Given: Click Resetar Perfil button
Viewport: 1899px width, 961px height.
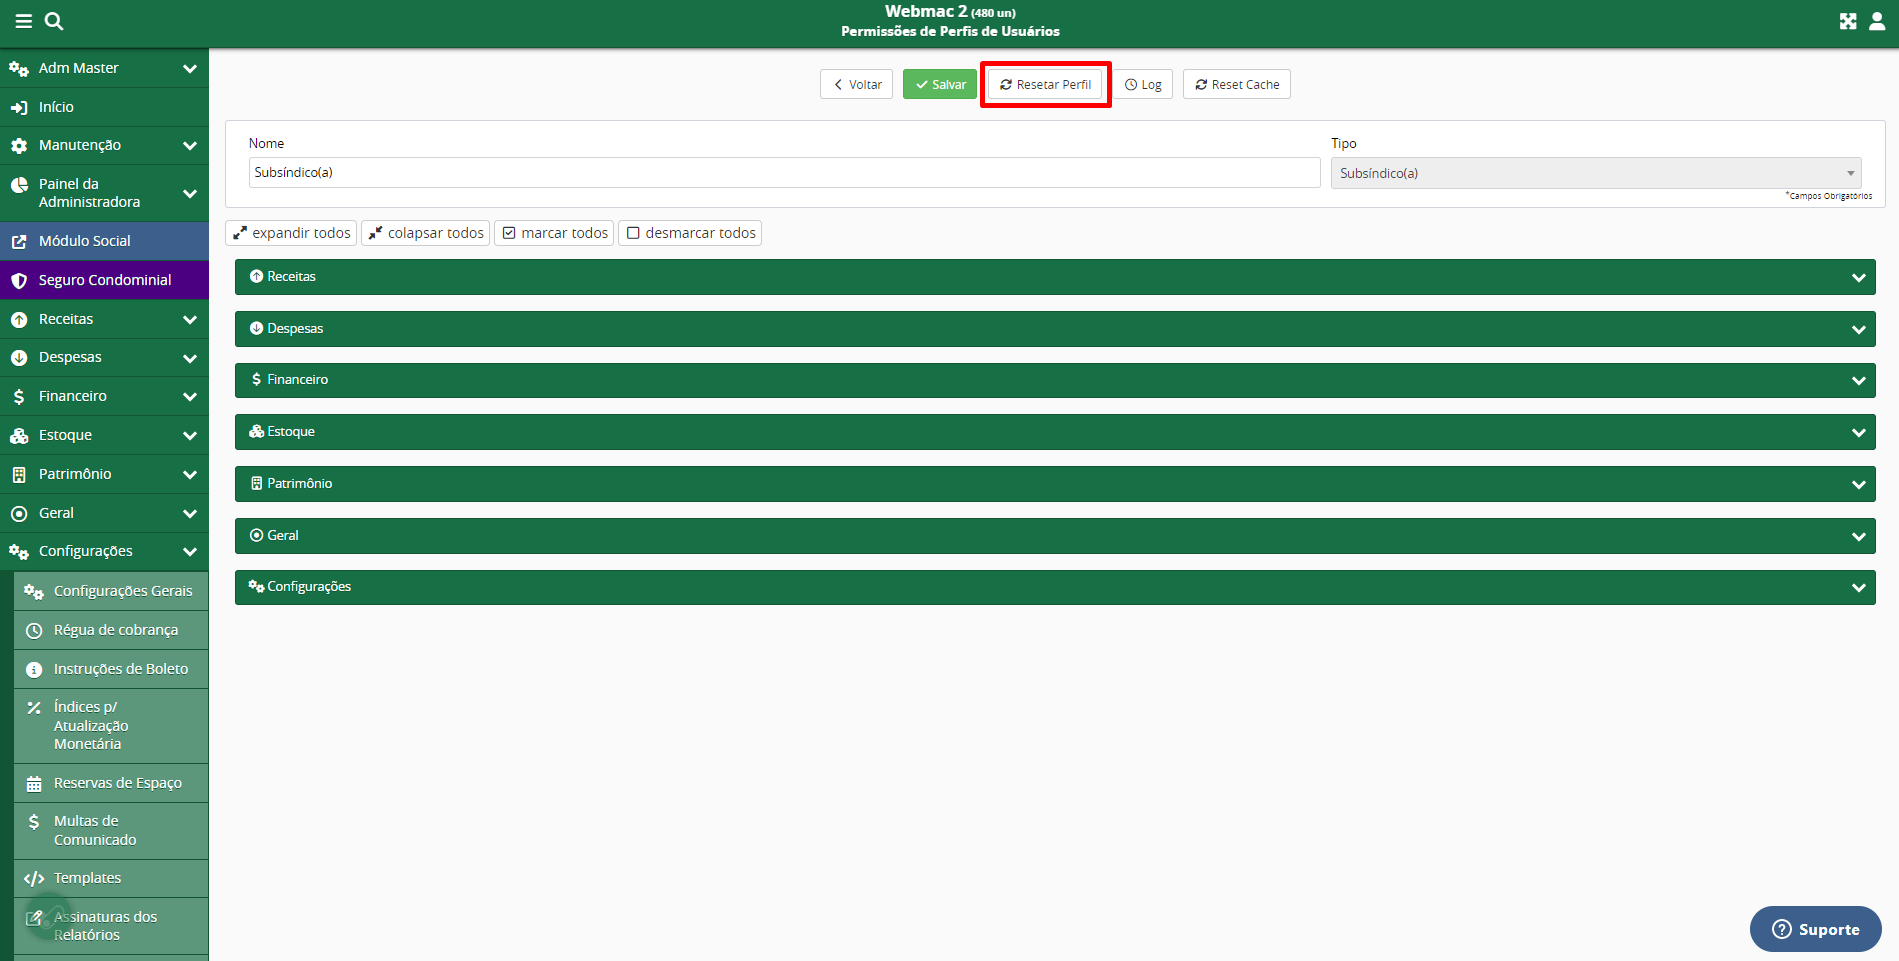Looking at the screenshot, I should click(1045, 85).
